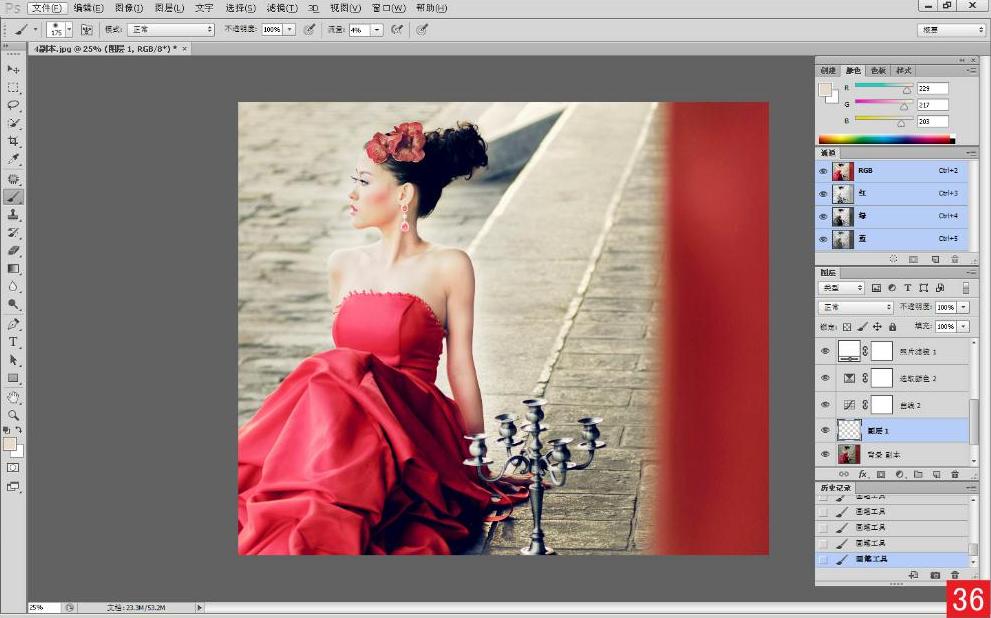
Task: Hide the RGB composite channel
Action: click(x=823, y=171)
